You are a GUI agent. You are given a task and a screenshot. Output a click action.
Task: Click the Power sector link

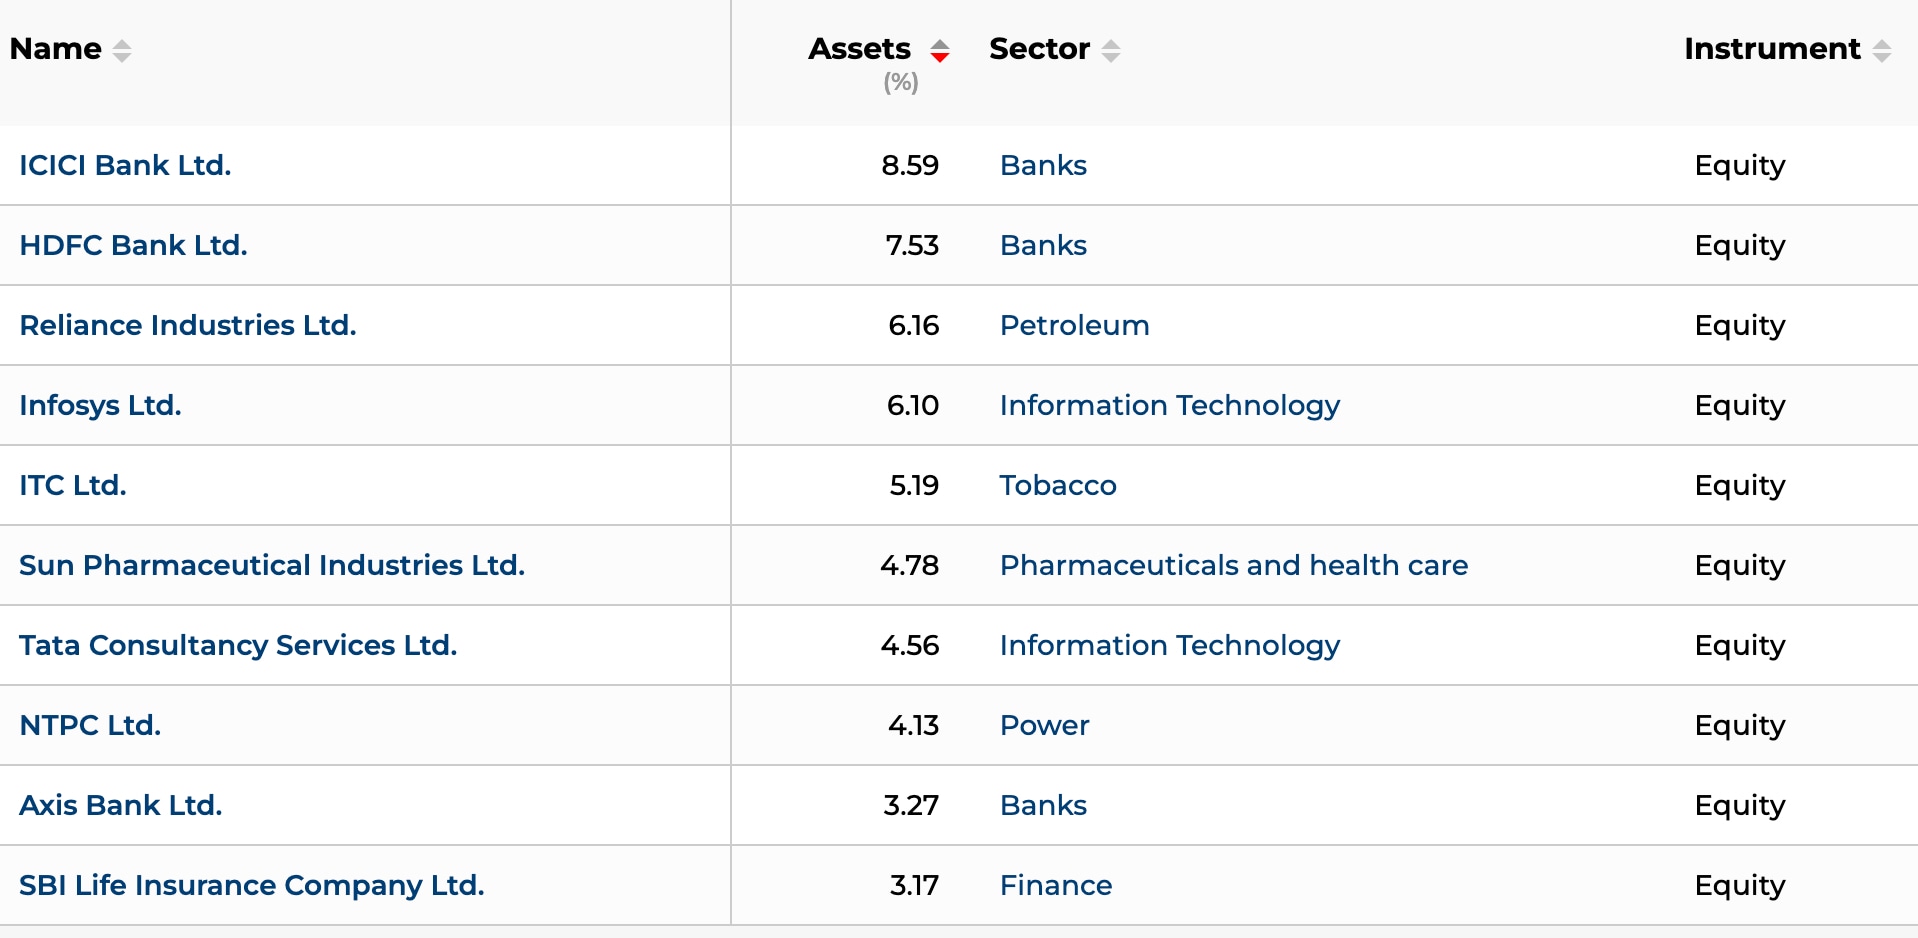pos(1044,725)
